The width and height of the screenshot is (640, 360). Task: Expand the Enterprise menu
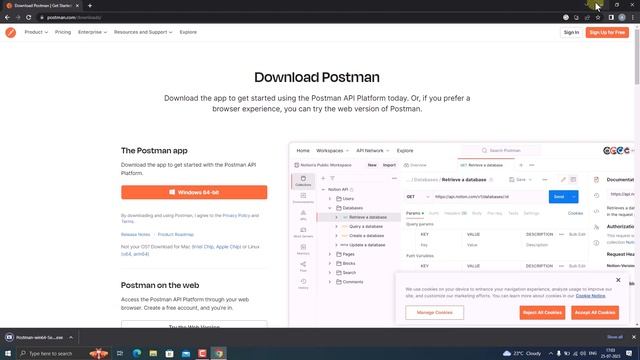92,32
